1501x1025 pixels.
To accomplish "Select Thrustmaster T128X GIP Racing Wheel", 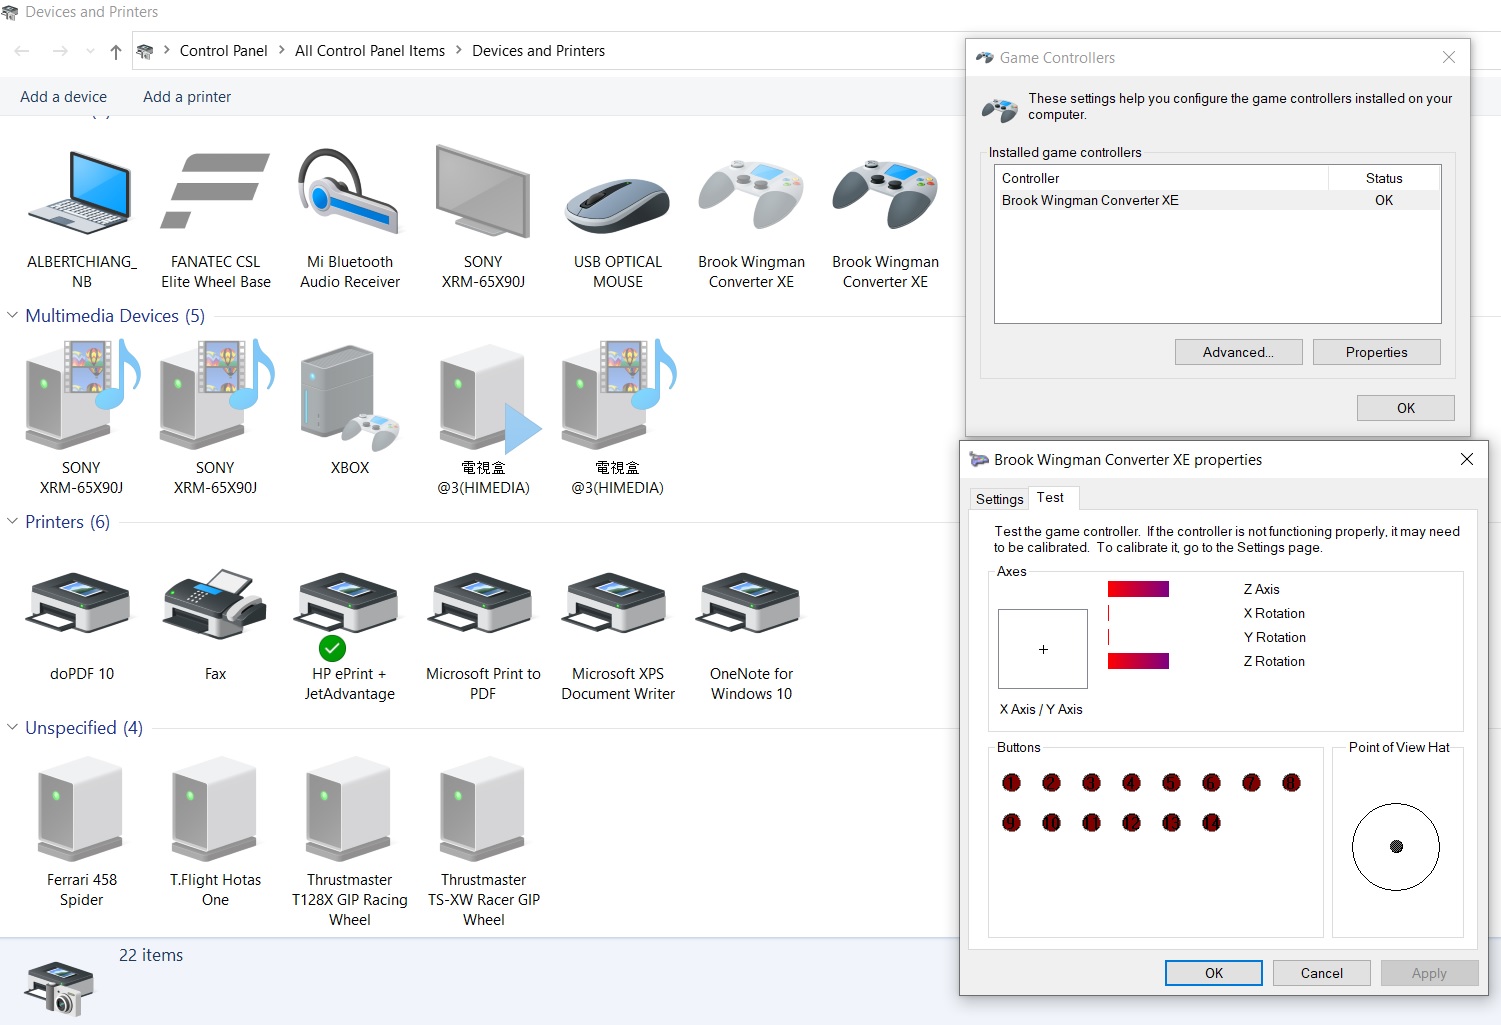I will 349,840.
